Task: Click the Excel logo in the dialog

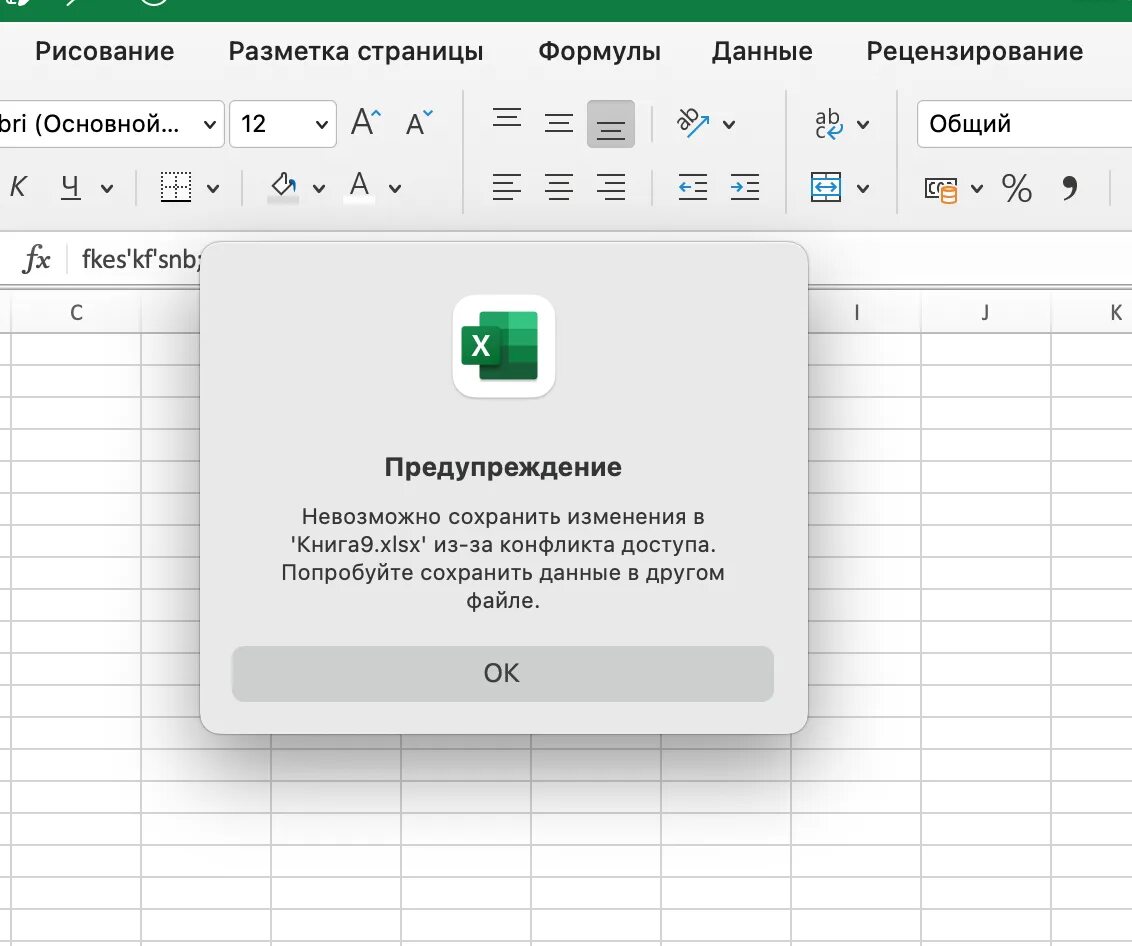Action: coord(503,346)
